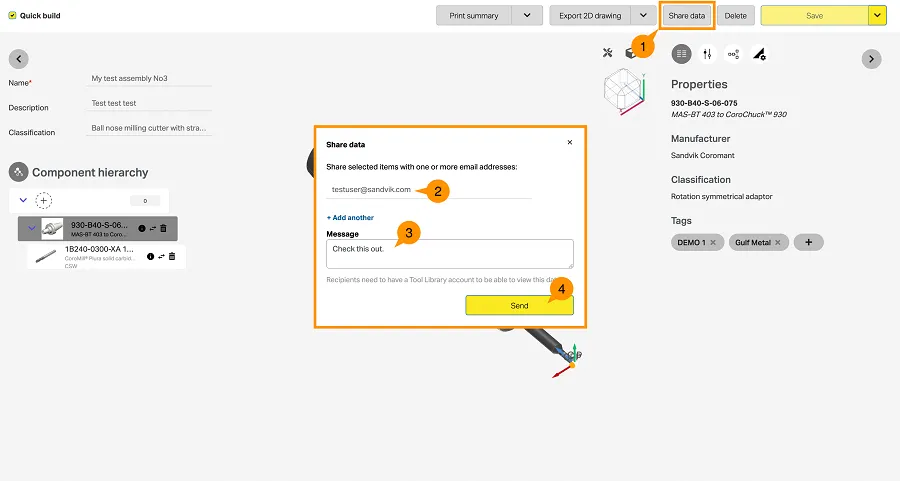The image size is (900, 481).
Task: Expand the Export 2D drawing dropdown arrow
Action: click(642, 16)
